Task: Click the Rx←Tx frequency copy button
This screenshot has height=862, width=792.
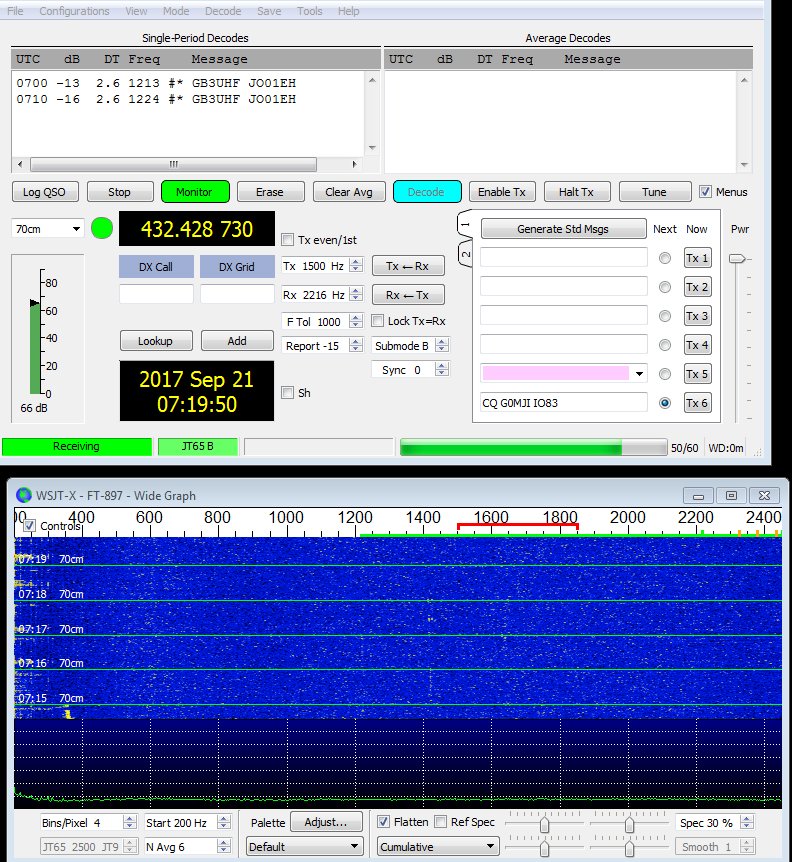Action: click(408, 295)
